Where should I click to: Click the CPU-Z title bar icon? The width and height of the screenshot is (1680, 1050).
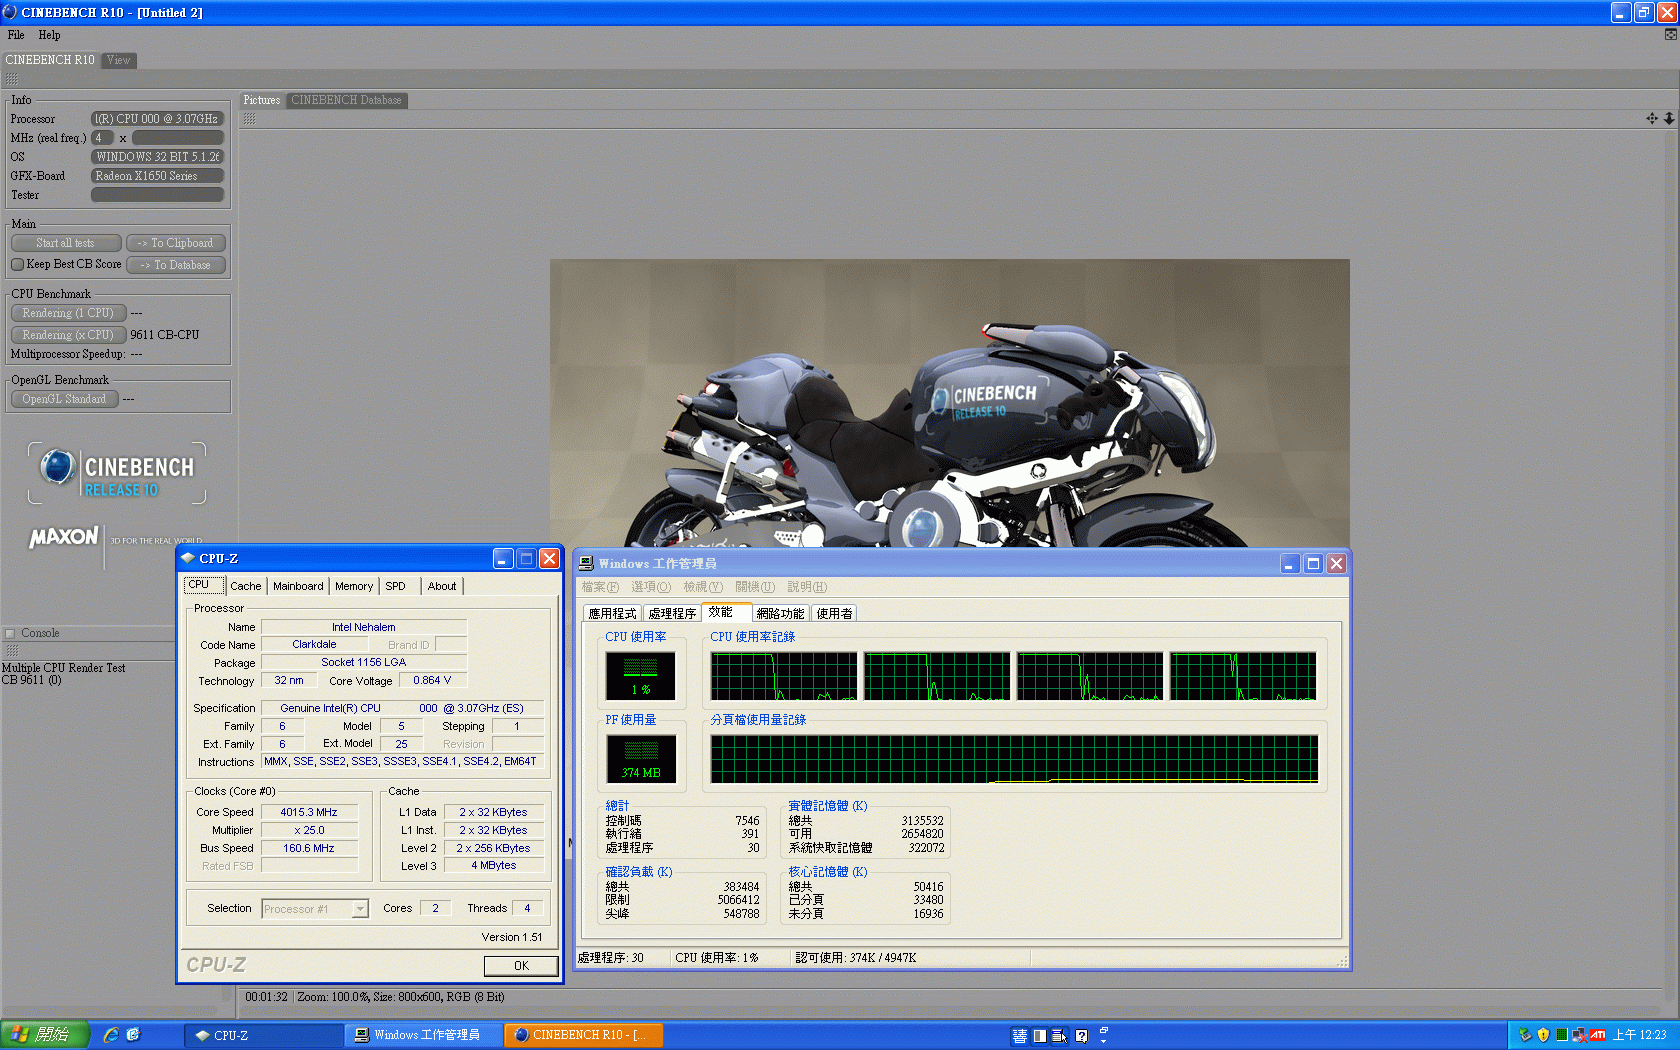tap(188, 559)
